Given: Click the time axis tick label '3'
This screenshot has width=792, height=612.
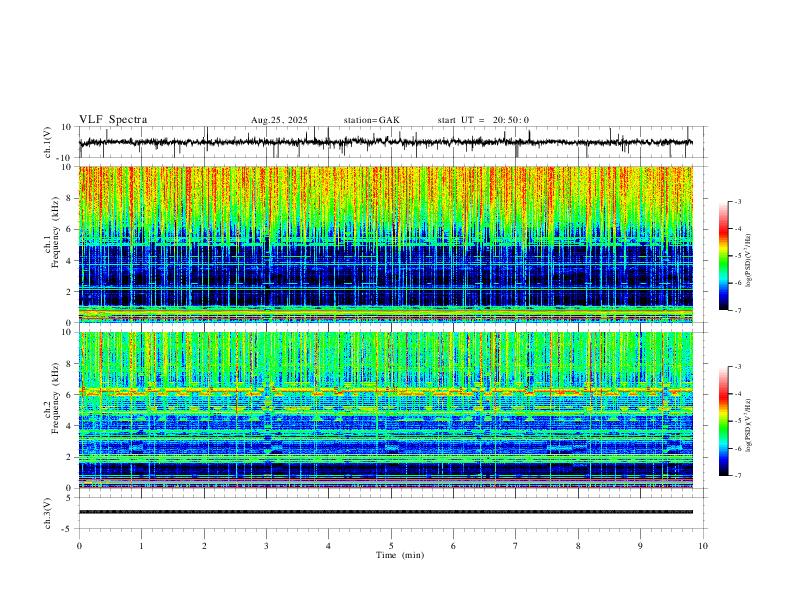Looking at the screenshot, I should click(266, 546).
